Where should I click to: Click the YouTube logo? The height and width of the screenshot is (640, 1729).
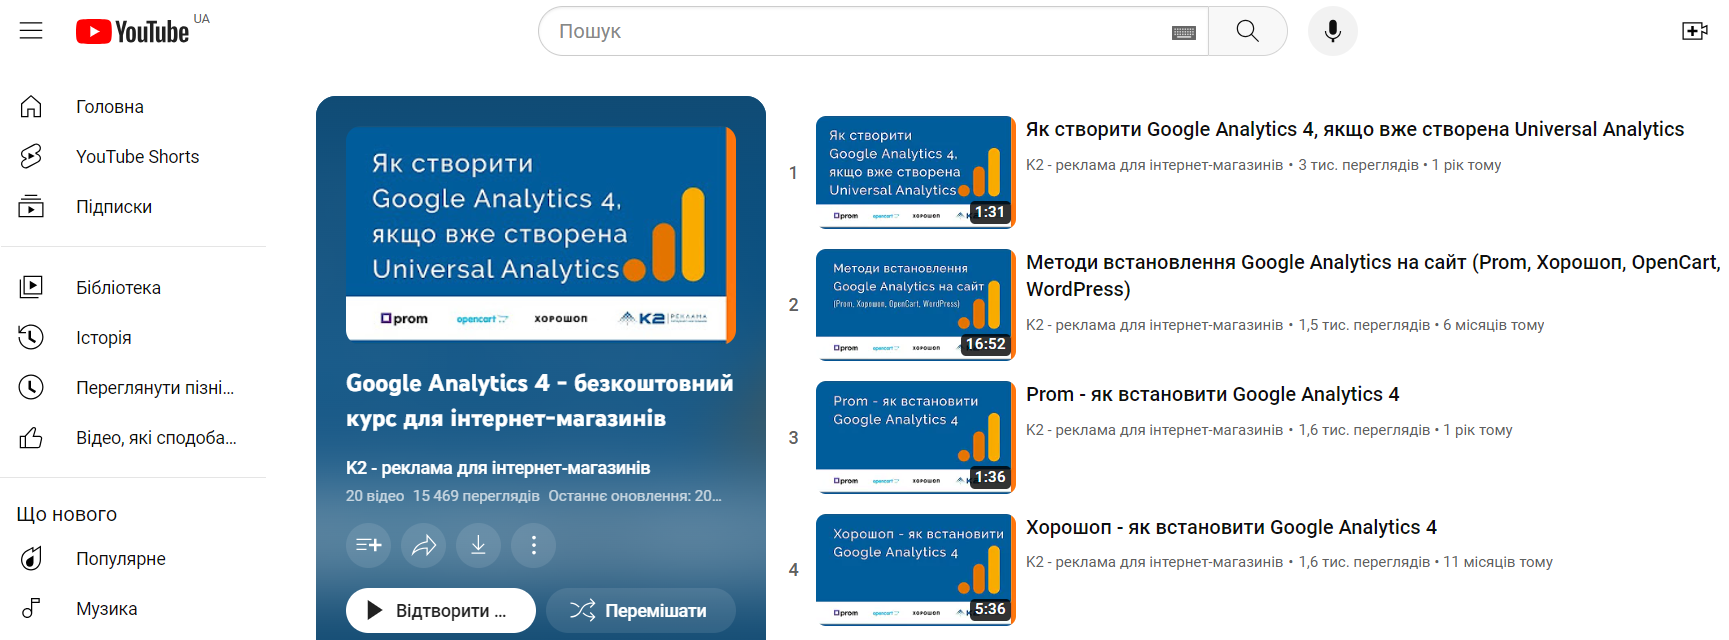[x=133, y=32]
